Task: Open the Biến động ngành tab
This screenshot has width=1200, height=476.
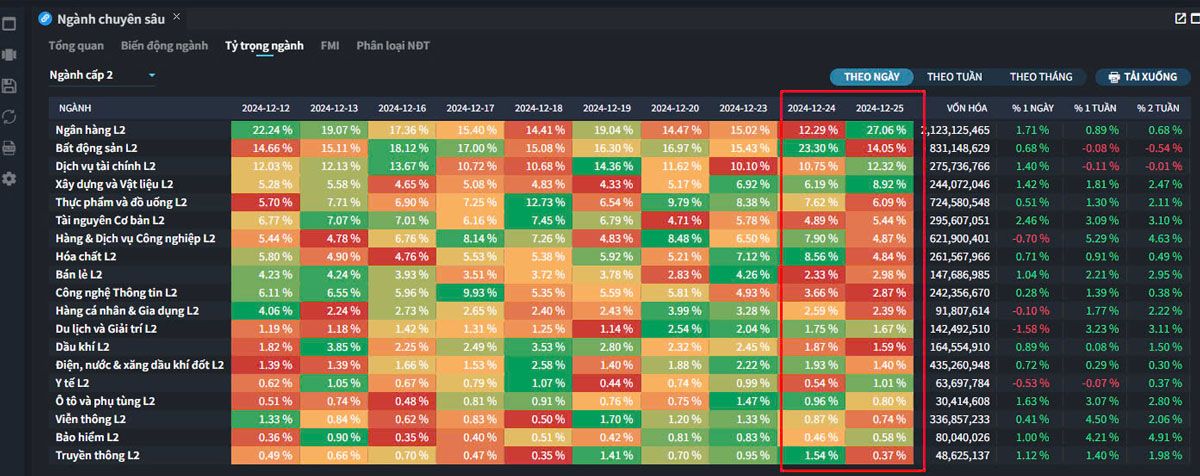Action: [x=164, y=46]
